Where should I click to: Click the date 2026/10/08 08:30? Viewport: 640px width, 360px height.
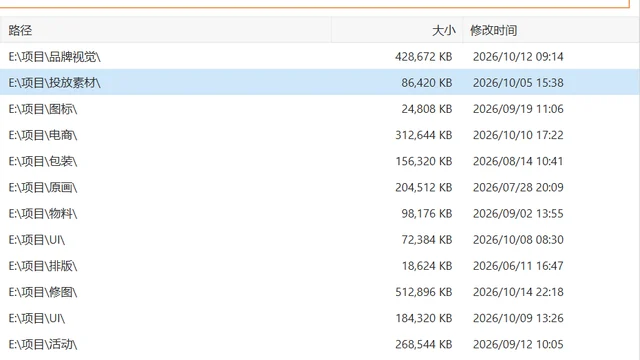click(x=518, y=240)
